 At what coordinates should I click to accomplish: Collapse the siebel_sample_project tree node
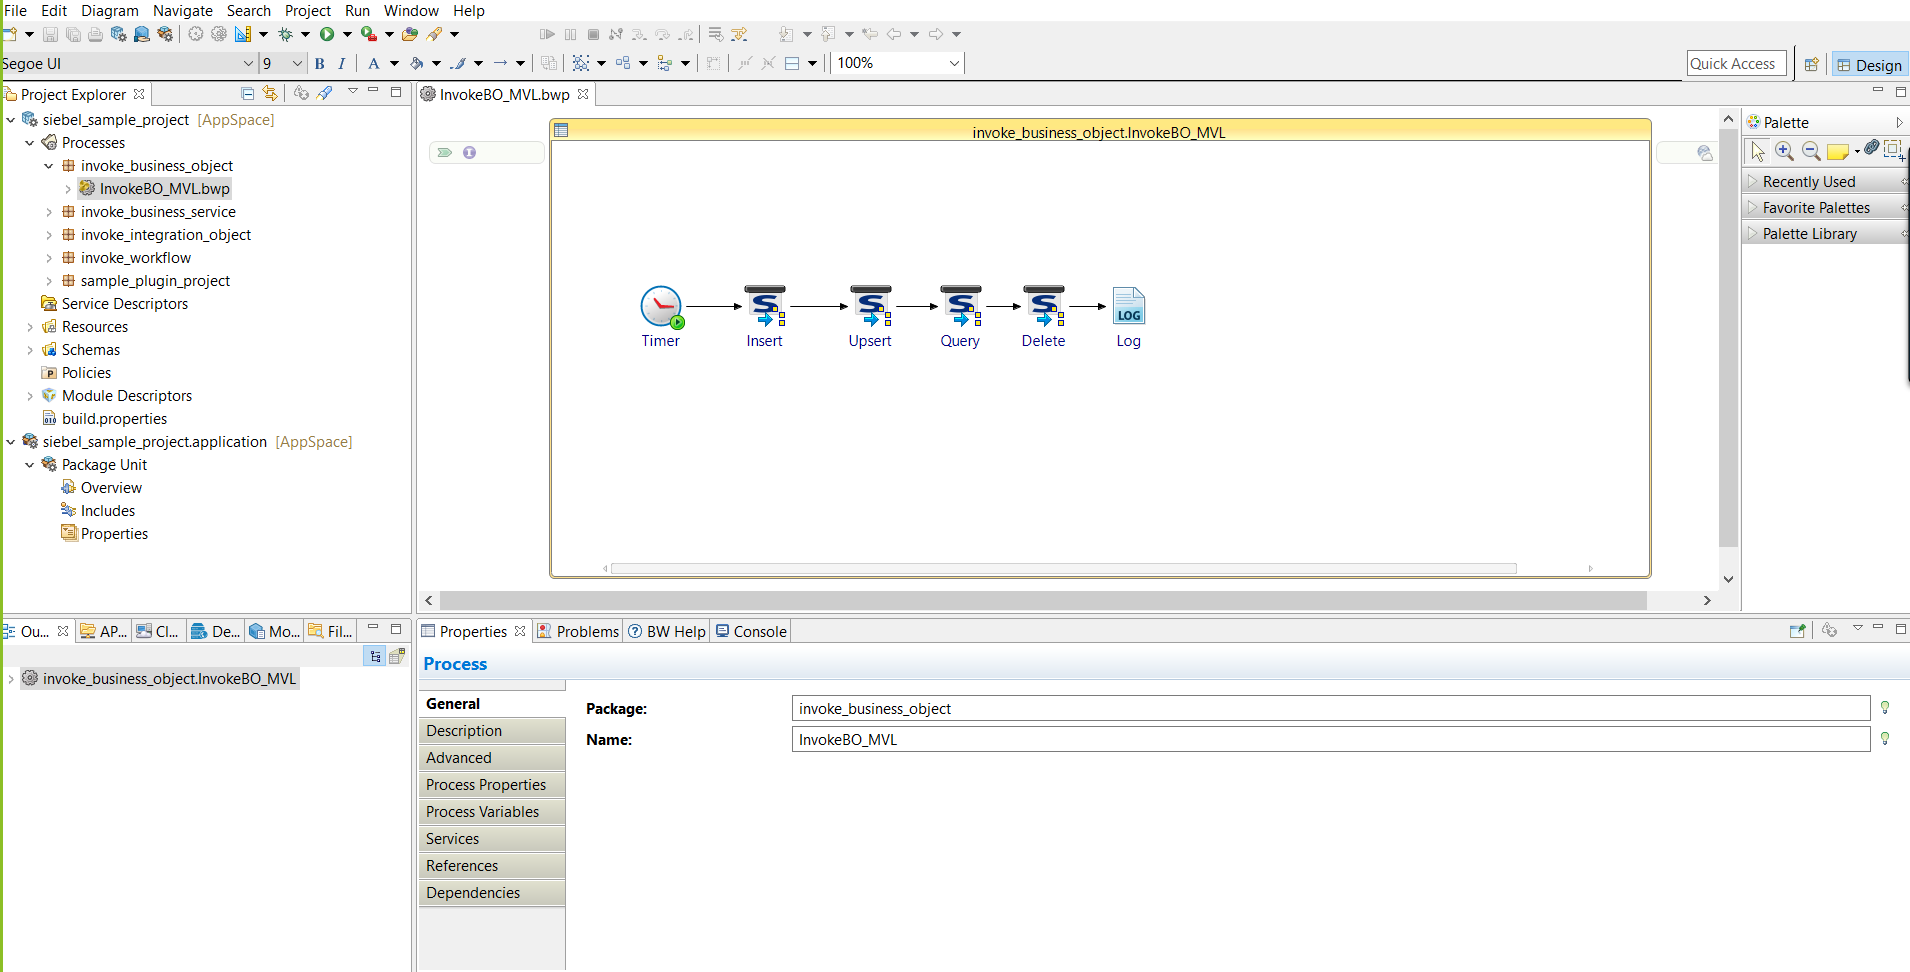(x=11, y=120)
